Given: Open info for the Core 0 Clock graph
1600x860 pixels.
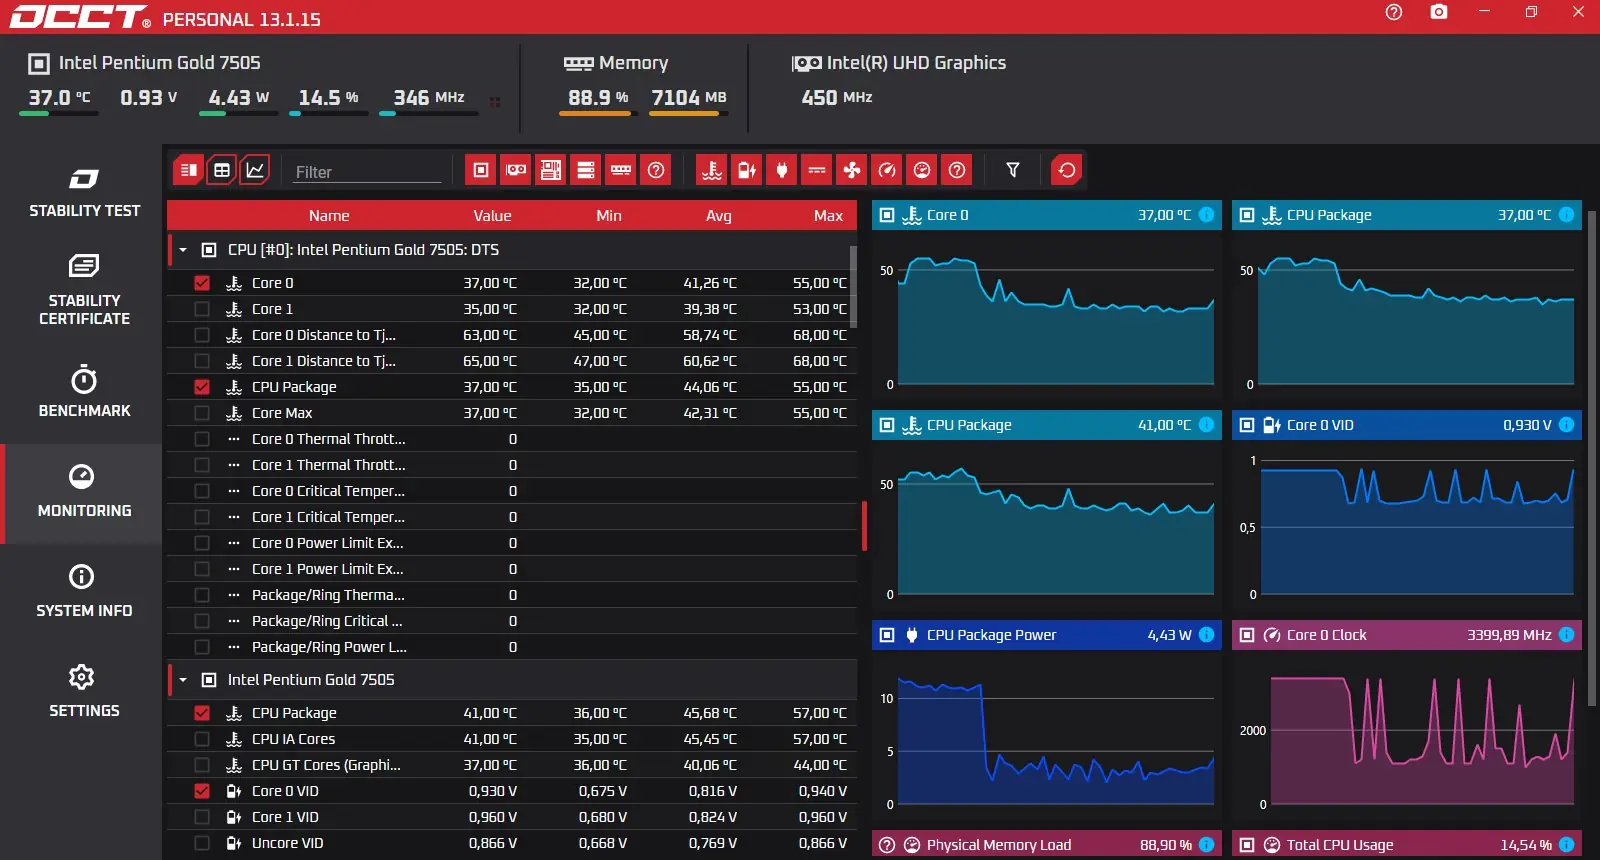Looking at the screenshot, I should pos(1566,635).
